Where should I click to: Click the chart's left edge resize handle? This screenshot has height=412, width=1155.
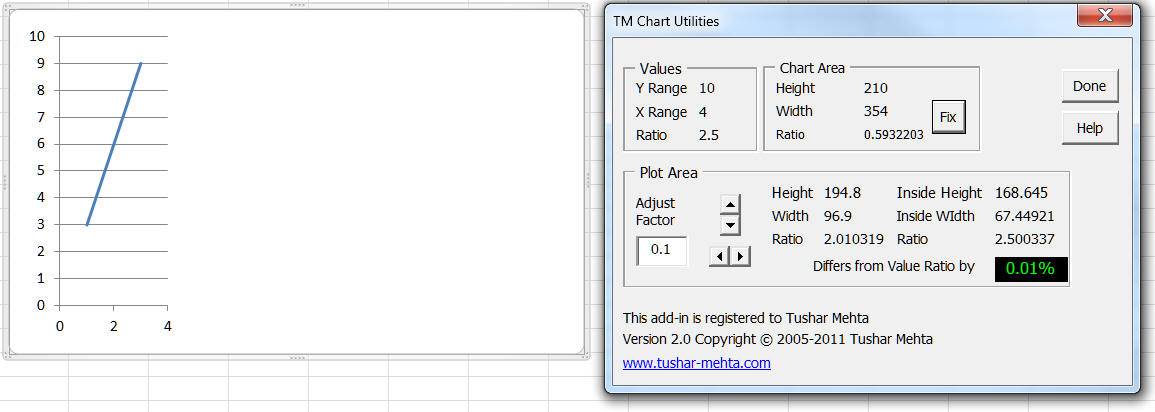click(5, 182)
